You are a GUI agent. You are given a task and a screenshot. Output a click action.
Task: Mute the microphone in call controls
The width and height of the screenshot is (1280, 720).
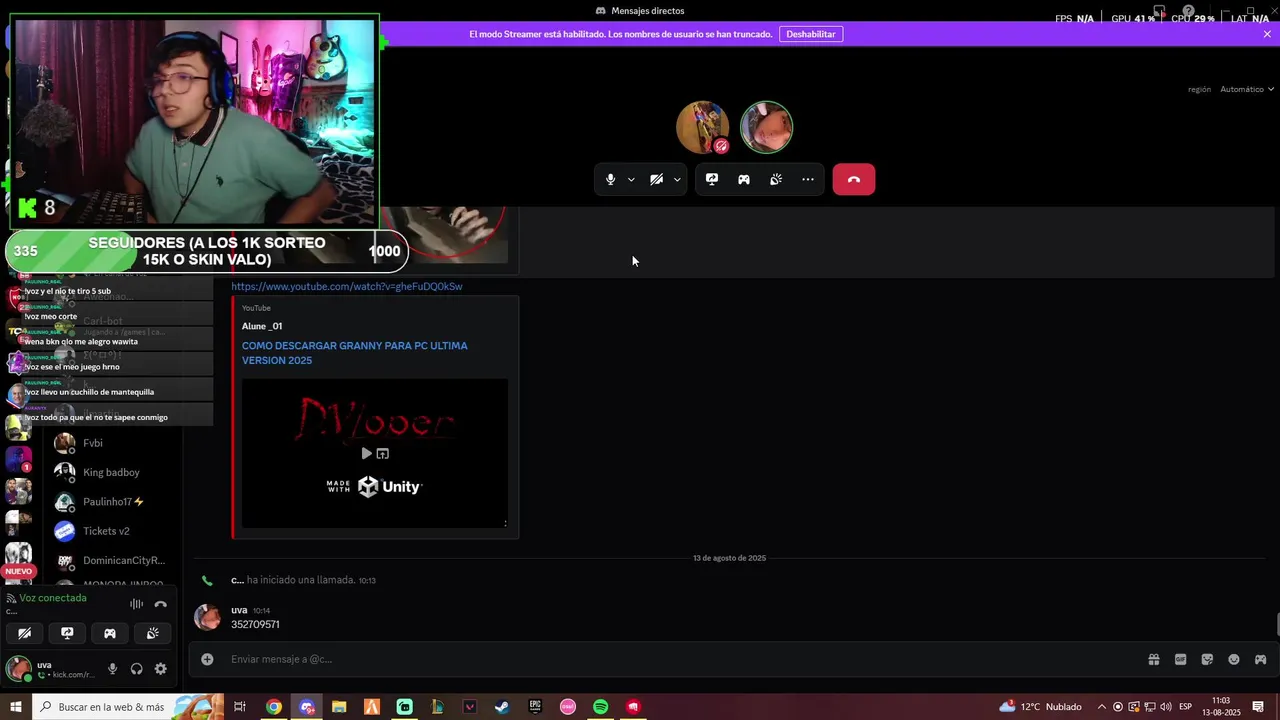(x=610, y=180)
